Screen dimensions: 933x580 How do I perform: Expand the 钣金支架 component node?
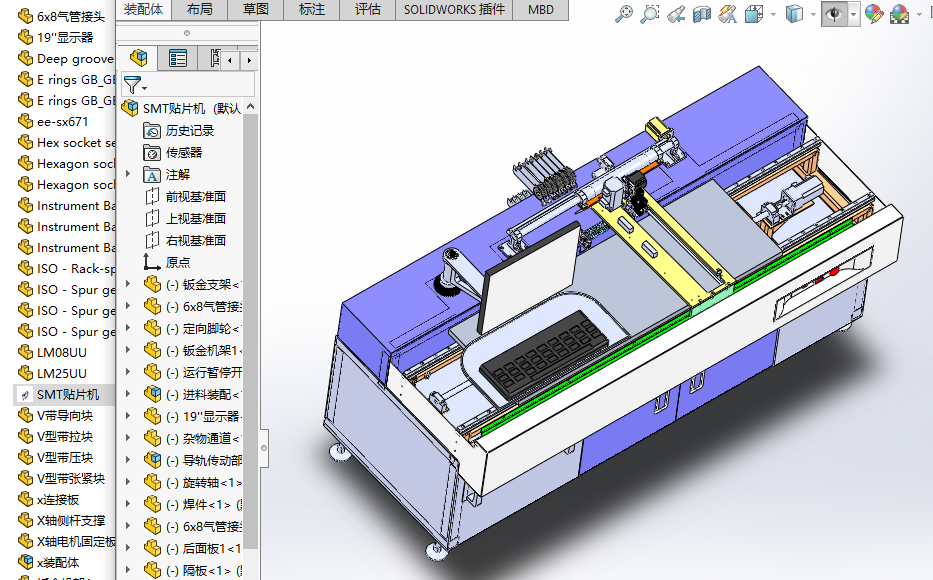(x=127, y=284)
